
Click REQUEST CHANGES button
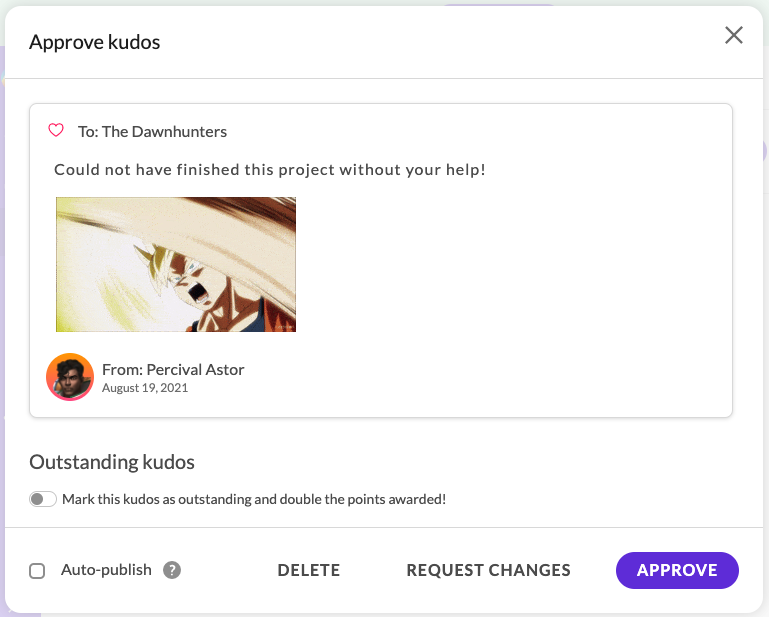(488, 570)
